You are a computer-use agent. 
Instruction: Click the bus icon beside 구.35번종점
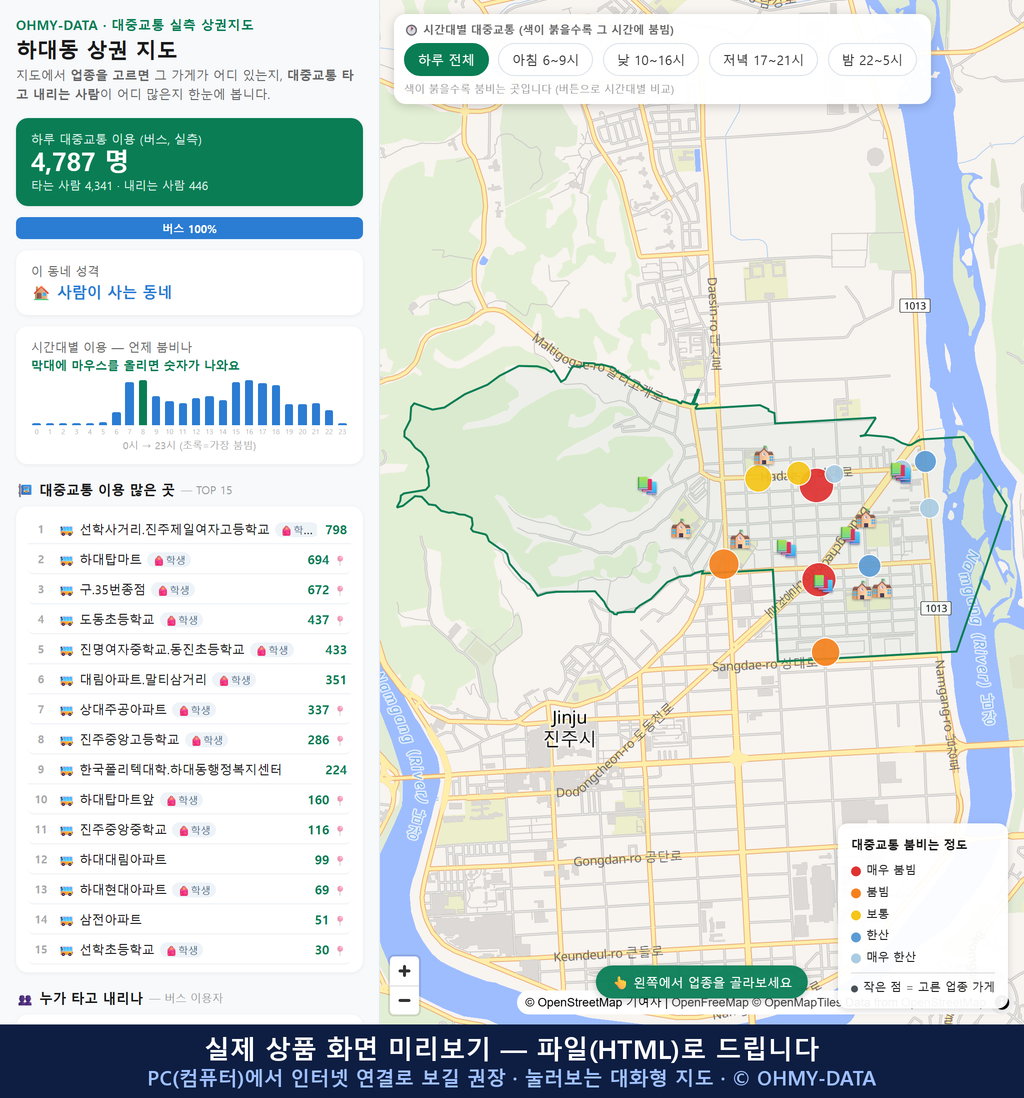click(x=66, y=590)
